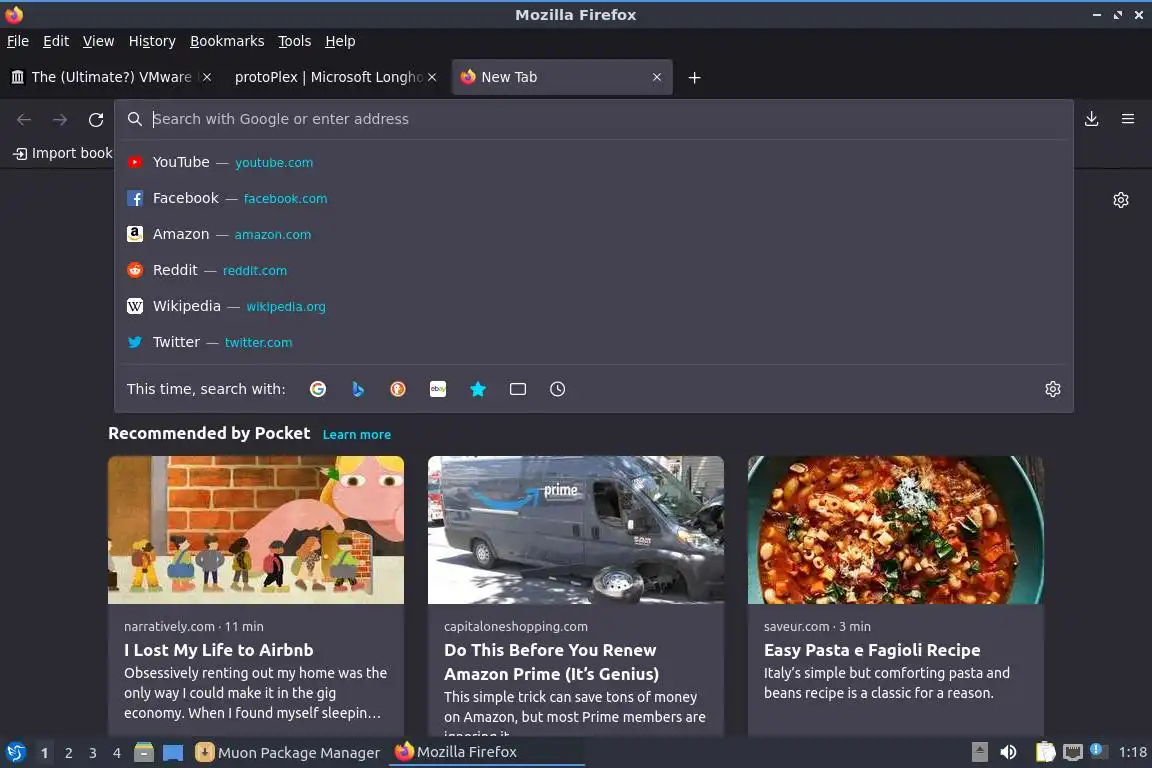Screen dimensions: 1152x768
Task: Click the update notifier tray icon
Action: 1097,750
